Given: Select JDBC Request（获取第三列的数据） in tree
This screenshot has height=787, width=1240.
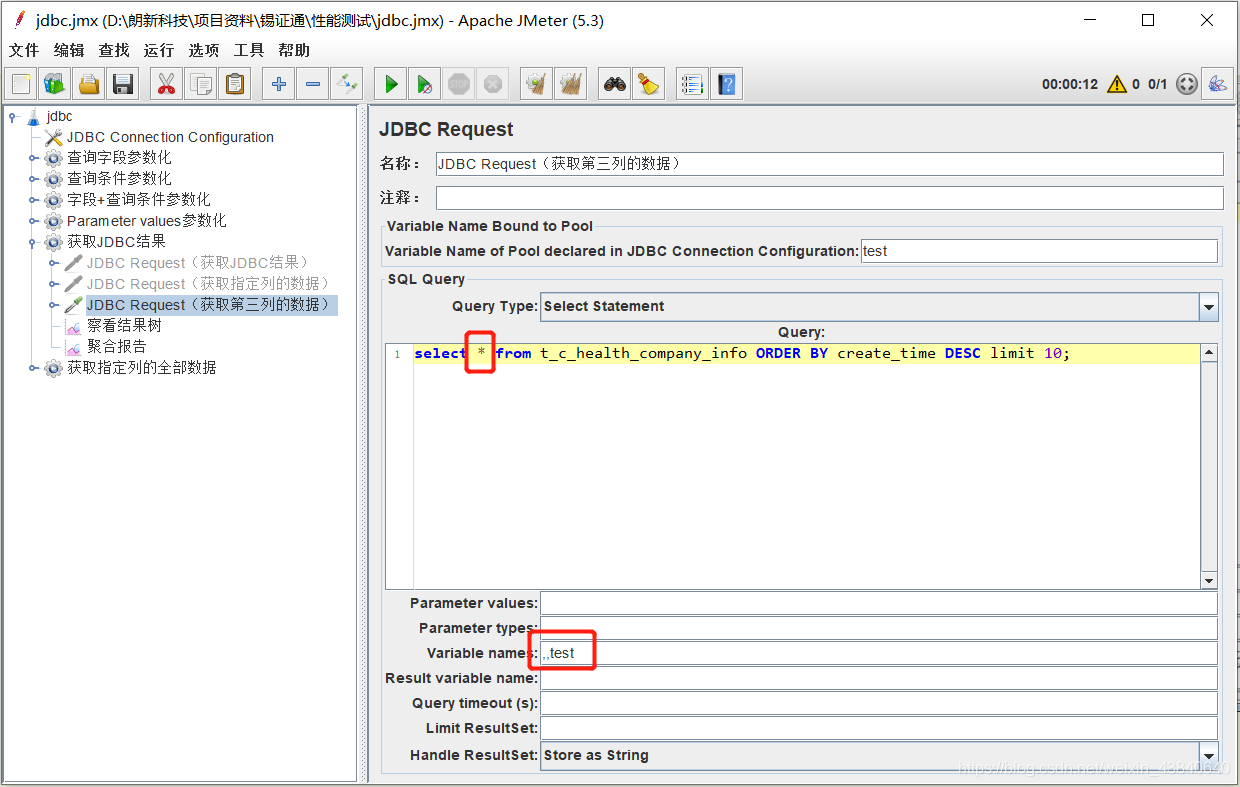Looking at the screenshot, I should 211,305.
